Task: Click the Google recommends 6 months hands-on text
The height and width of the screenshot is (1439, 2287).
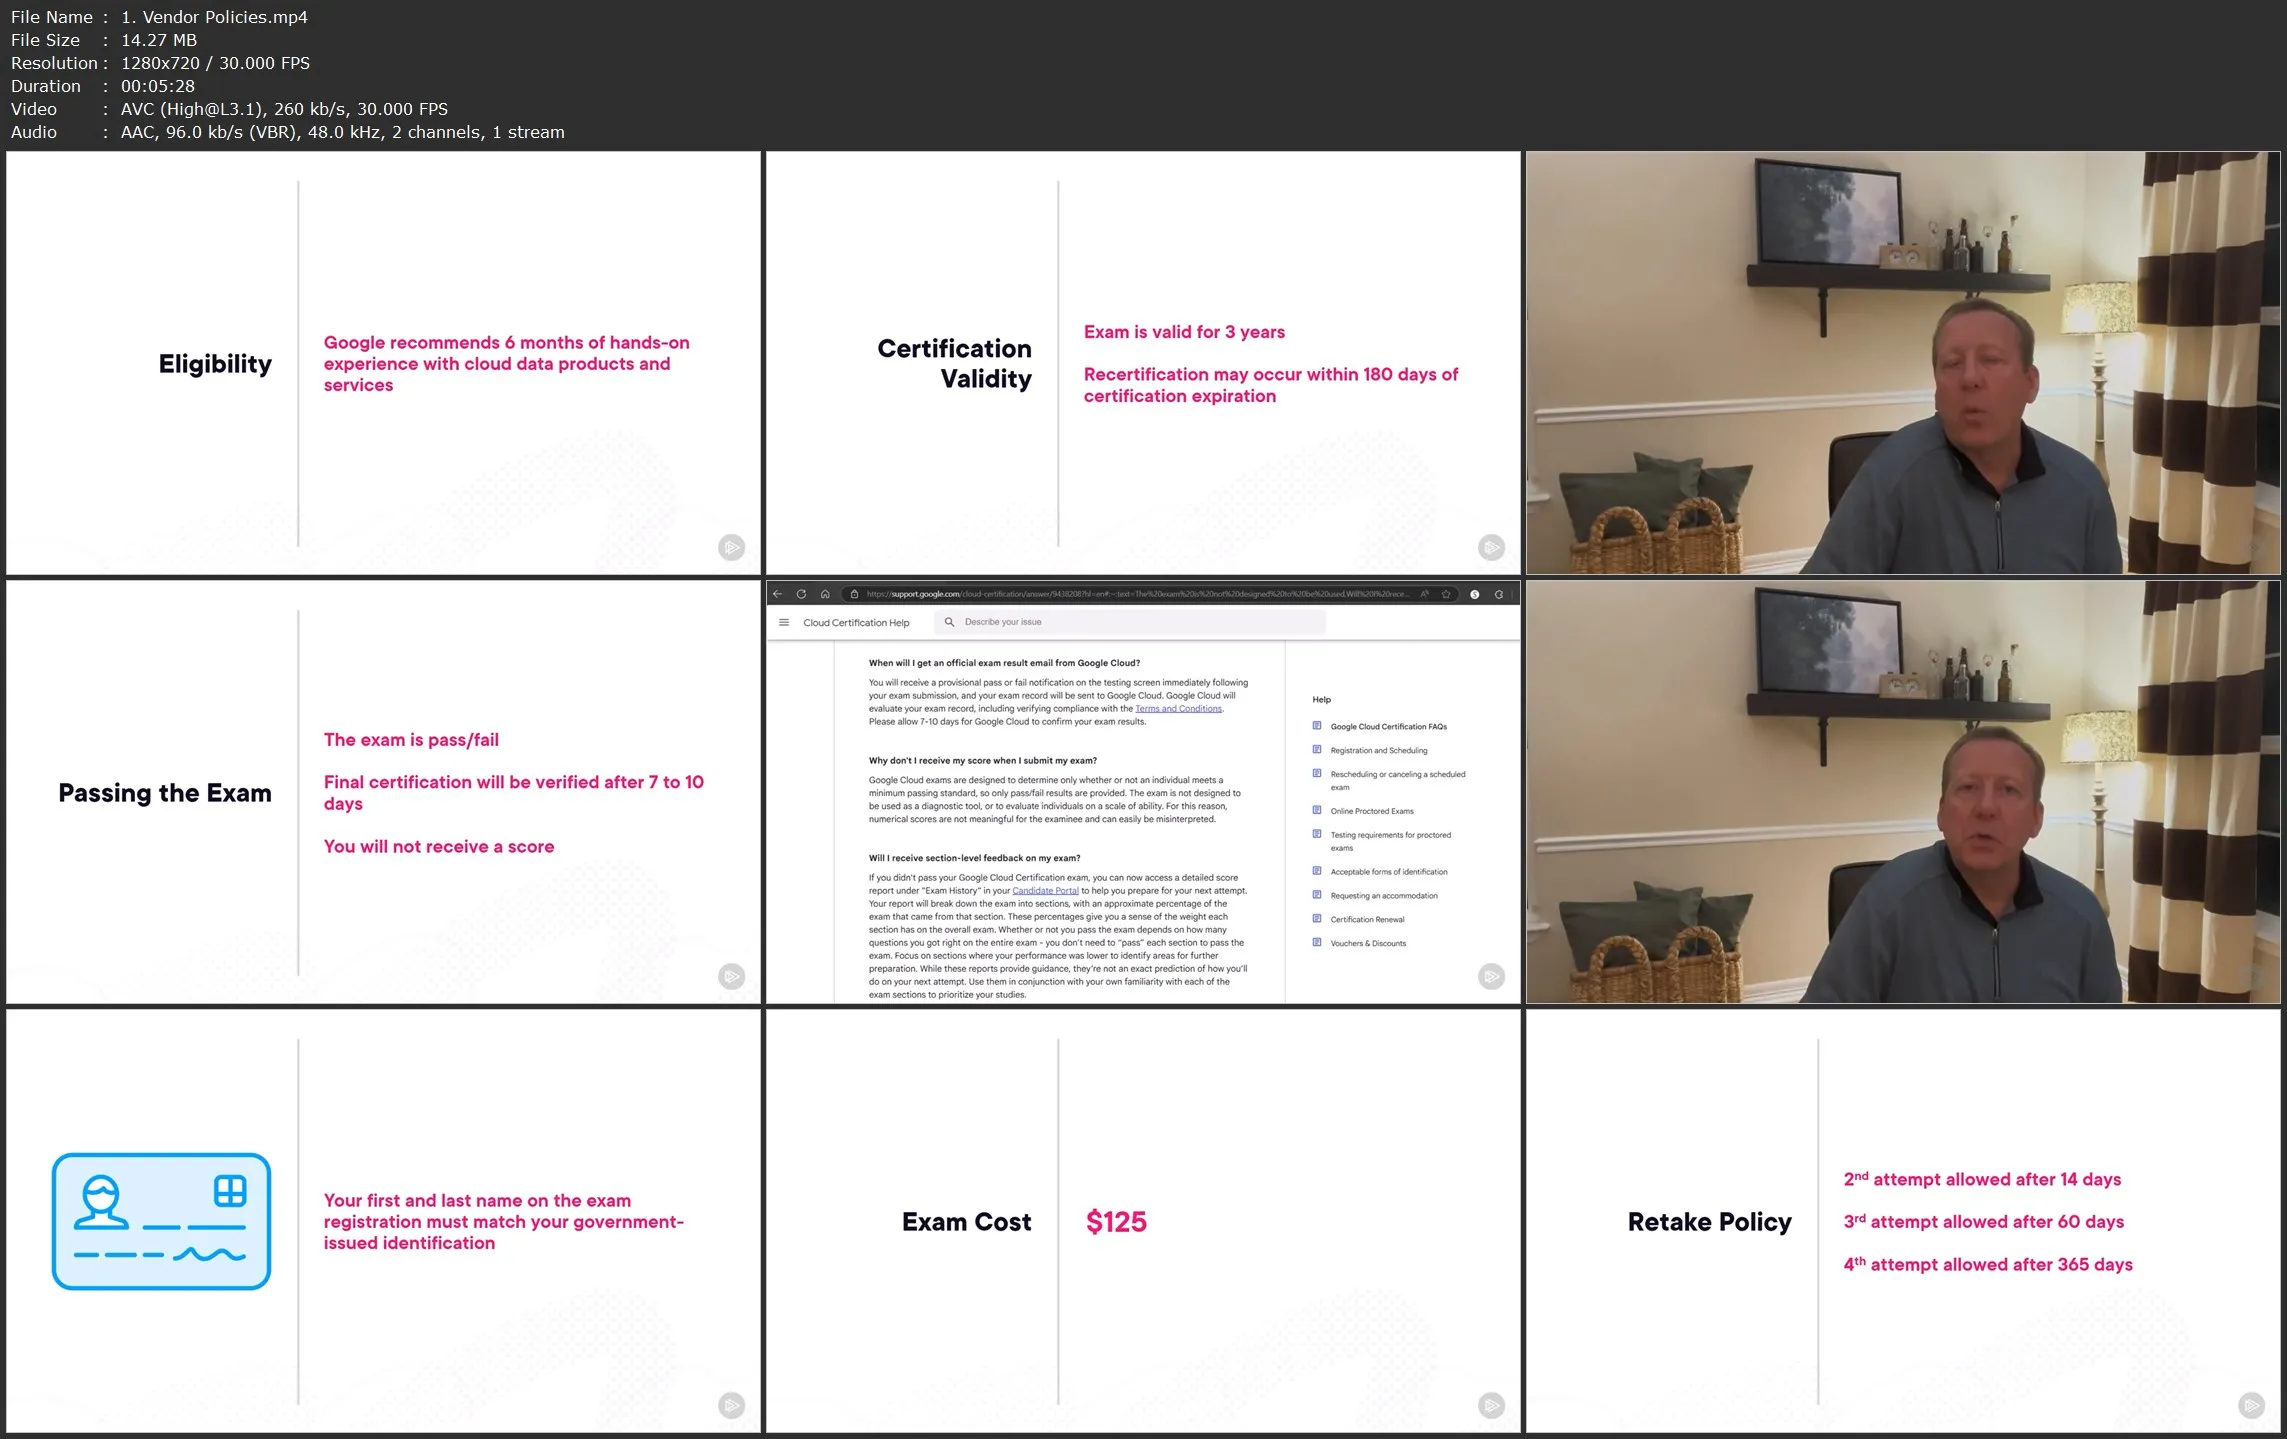Action: 506,363
